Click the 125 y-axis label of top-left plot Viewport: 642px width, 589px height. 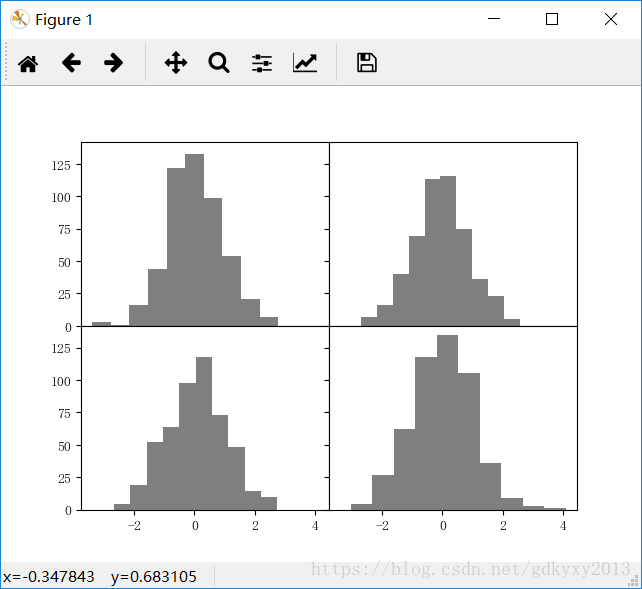[61, 165]
